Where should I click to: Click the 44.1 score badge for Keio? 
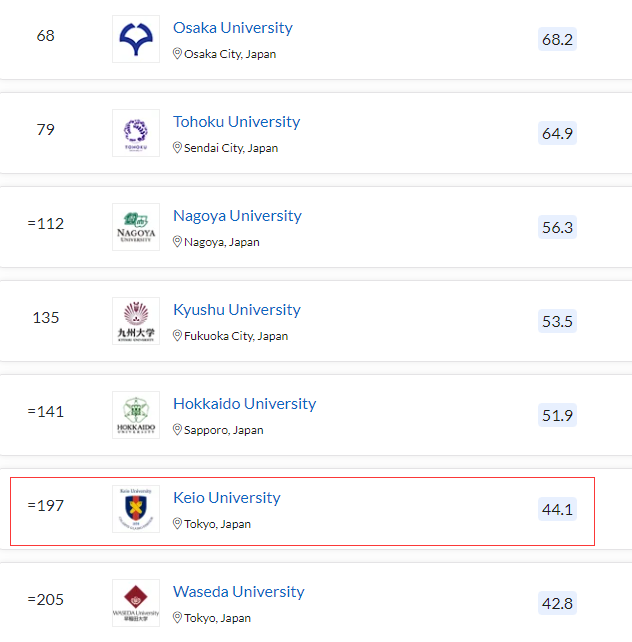click(557, 509)
